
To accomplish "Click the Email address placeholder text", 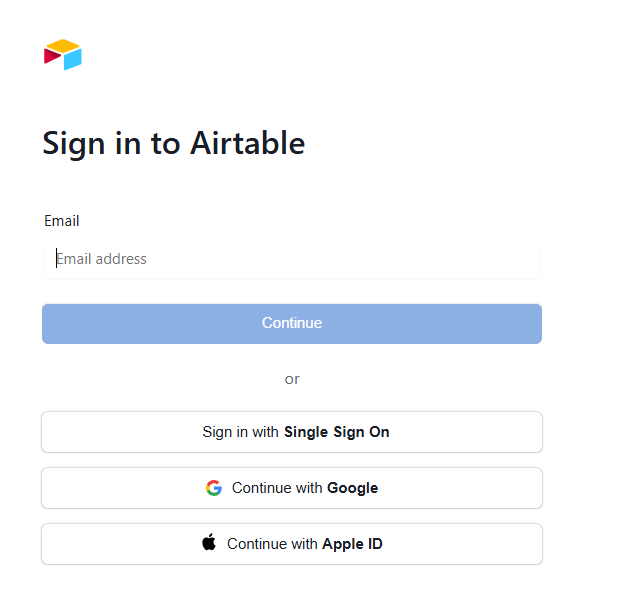I will [101, 259].
